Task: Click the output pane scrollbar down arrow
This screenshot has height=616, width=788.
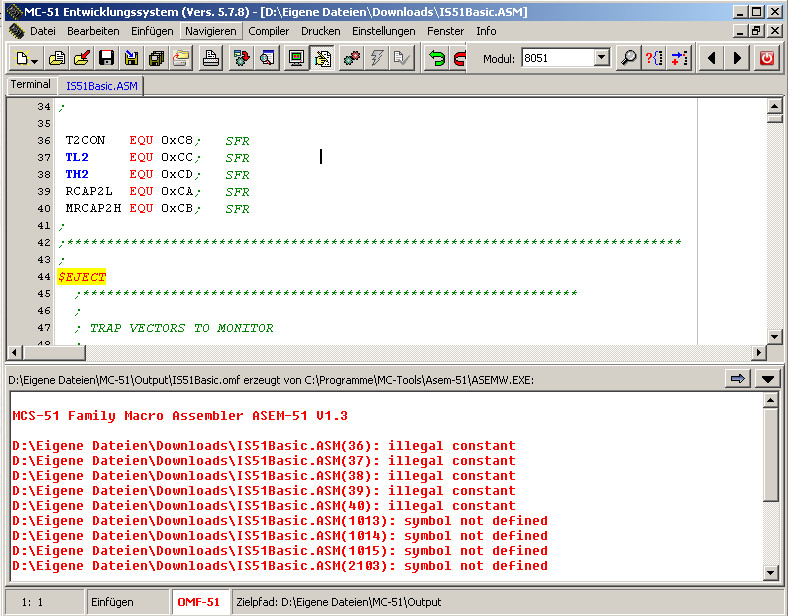Action: coord(770,572)
